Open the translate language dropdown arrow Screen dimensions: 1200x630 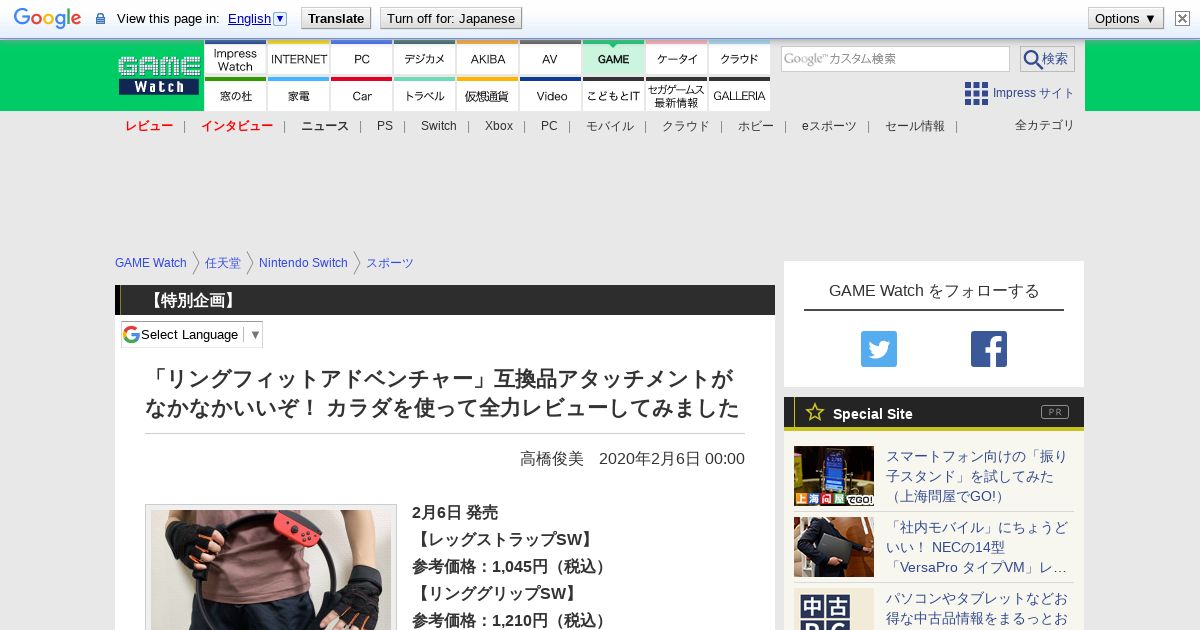280,18
